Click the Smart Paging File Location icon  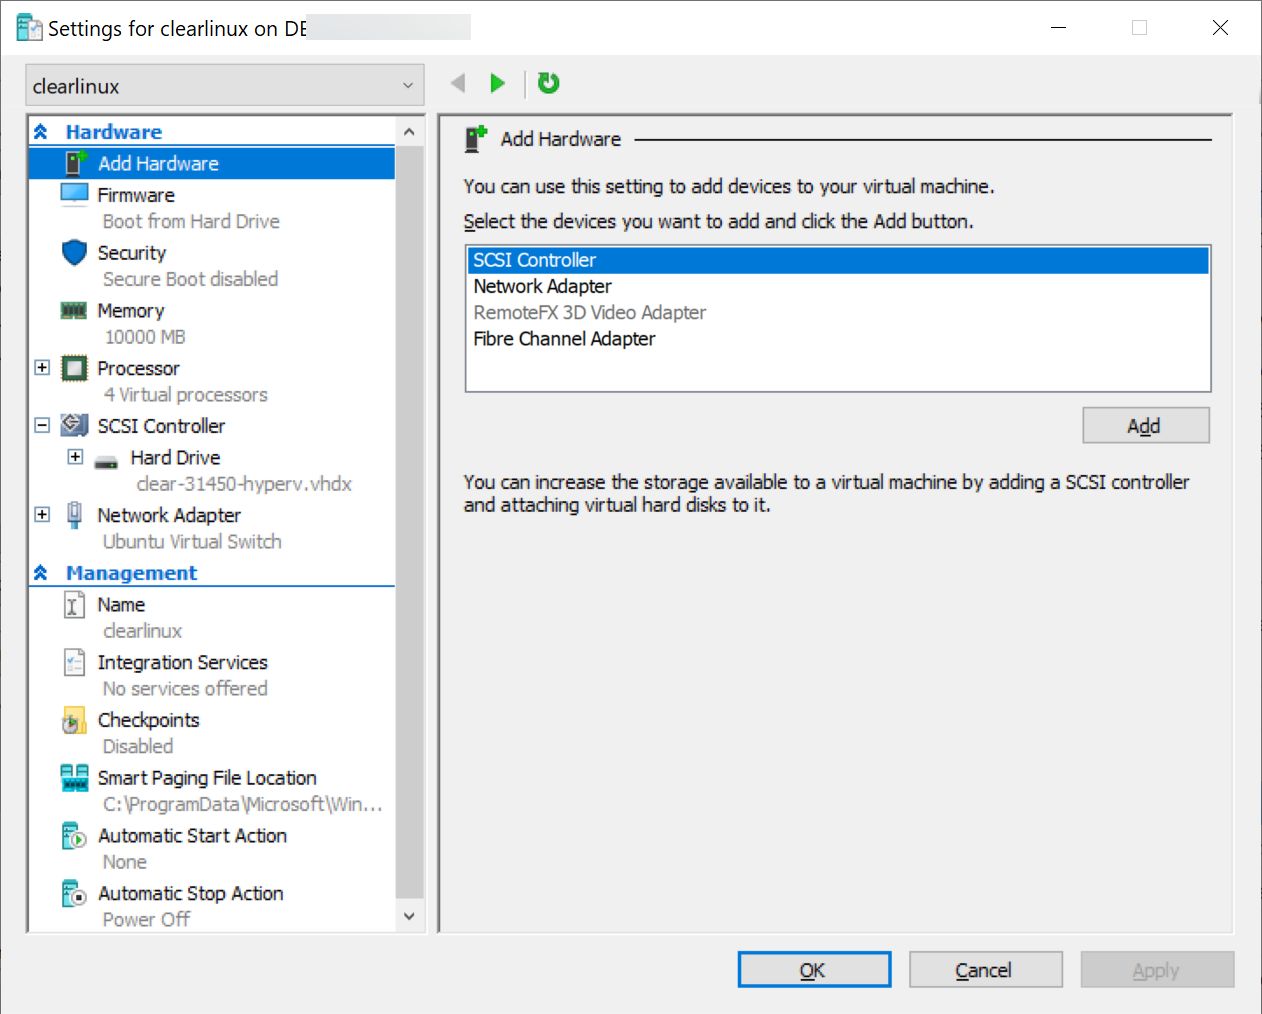(x=75, y=777)
